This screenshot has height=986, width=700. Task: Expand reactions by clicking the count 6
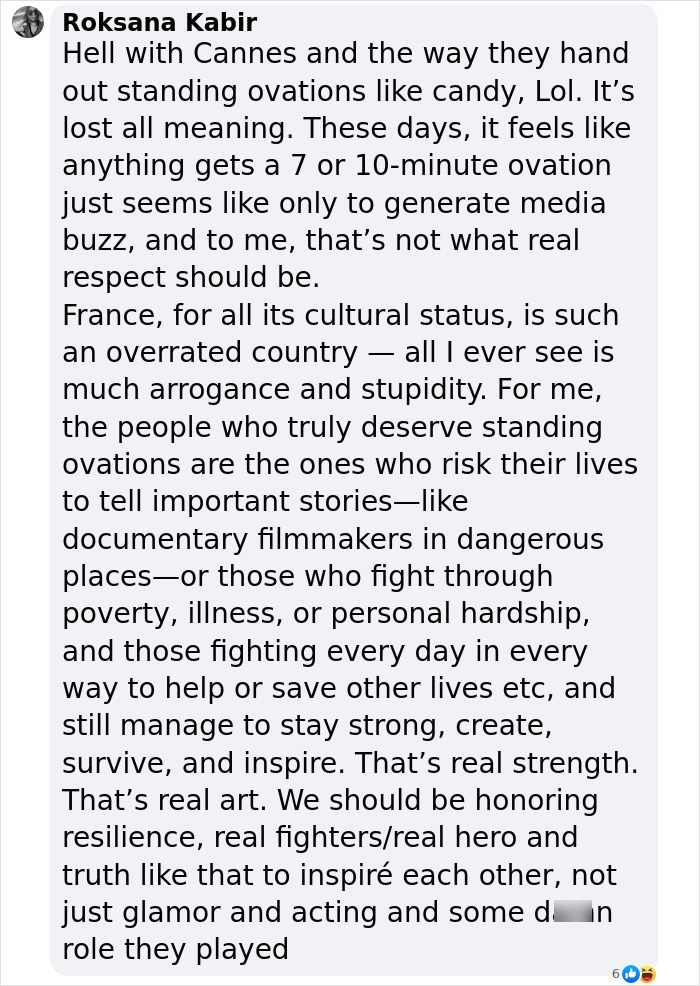(x=617, y=973)
